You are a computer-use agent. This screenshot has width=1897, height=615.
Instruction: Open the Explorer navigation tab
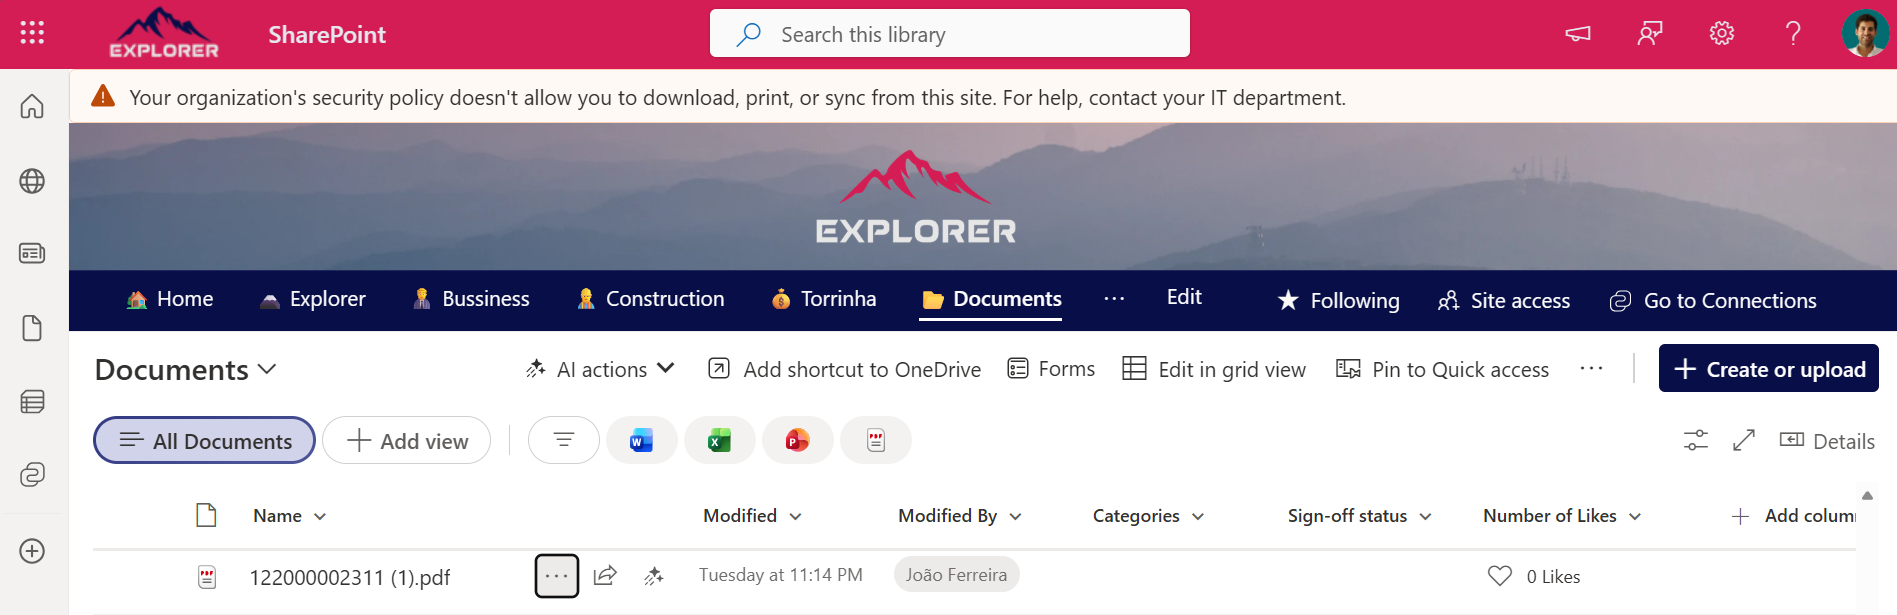click(x=312, y=299)
